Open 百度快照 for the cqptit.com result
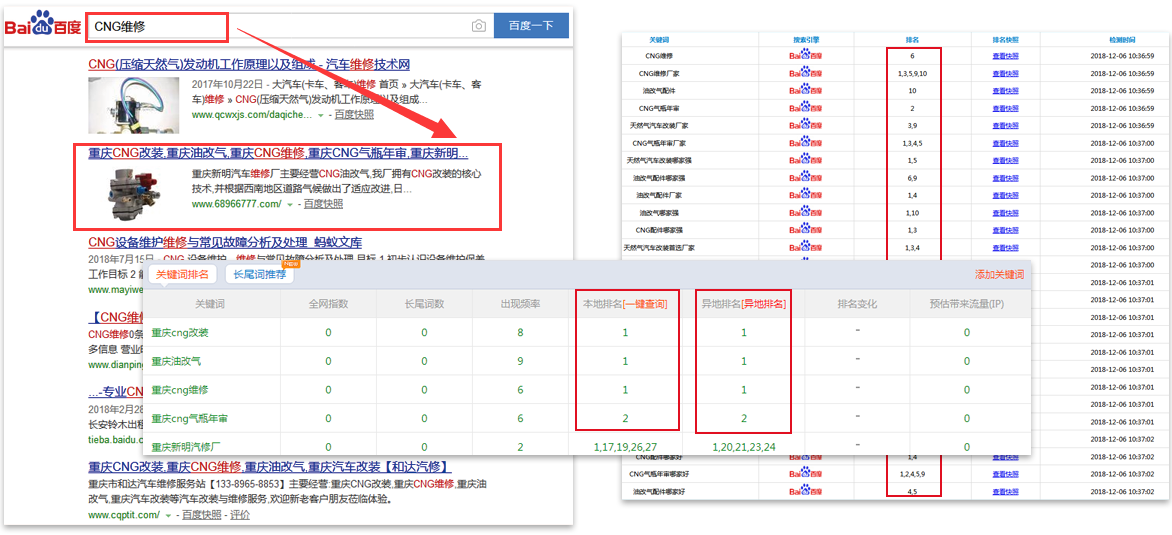Screen dimensions: 1172x535 [202, 516]
